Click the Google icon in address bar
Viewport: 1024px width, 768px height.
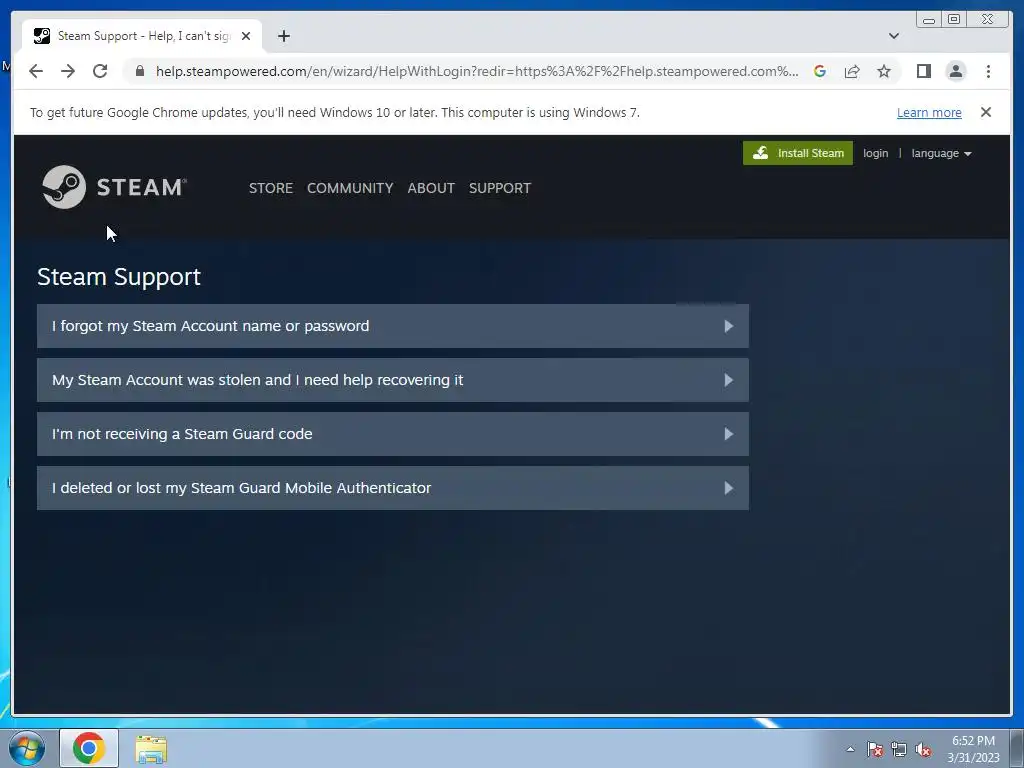820,71
